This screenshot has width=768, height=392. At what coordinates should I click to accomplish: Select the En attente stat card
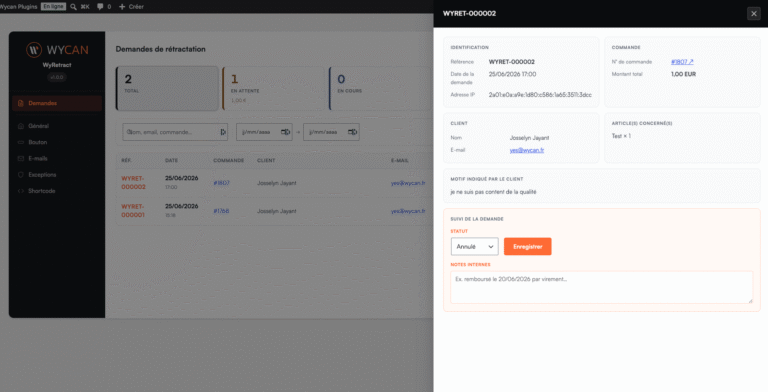[x=273, y=89]
